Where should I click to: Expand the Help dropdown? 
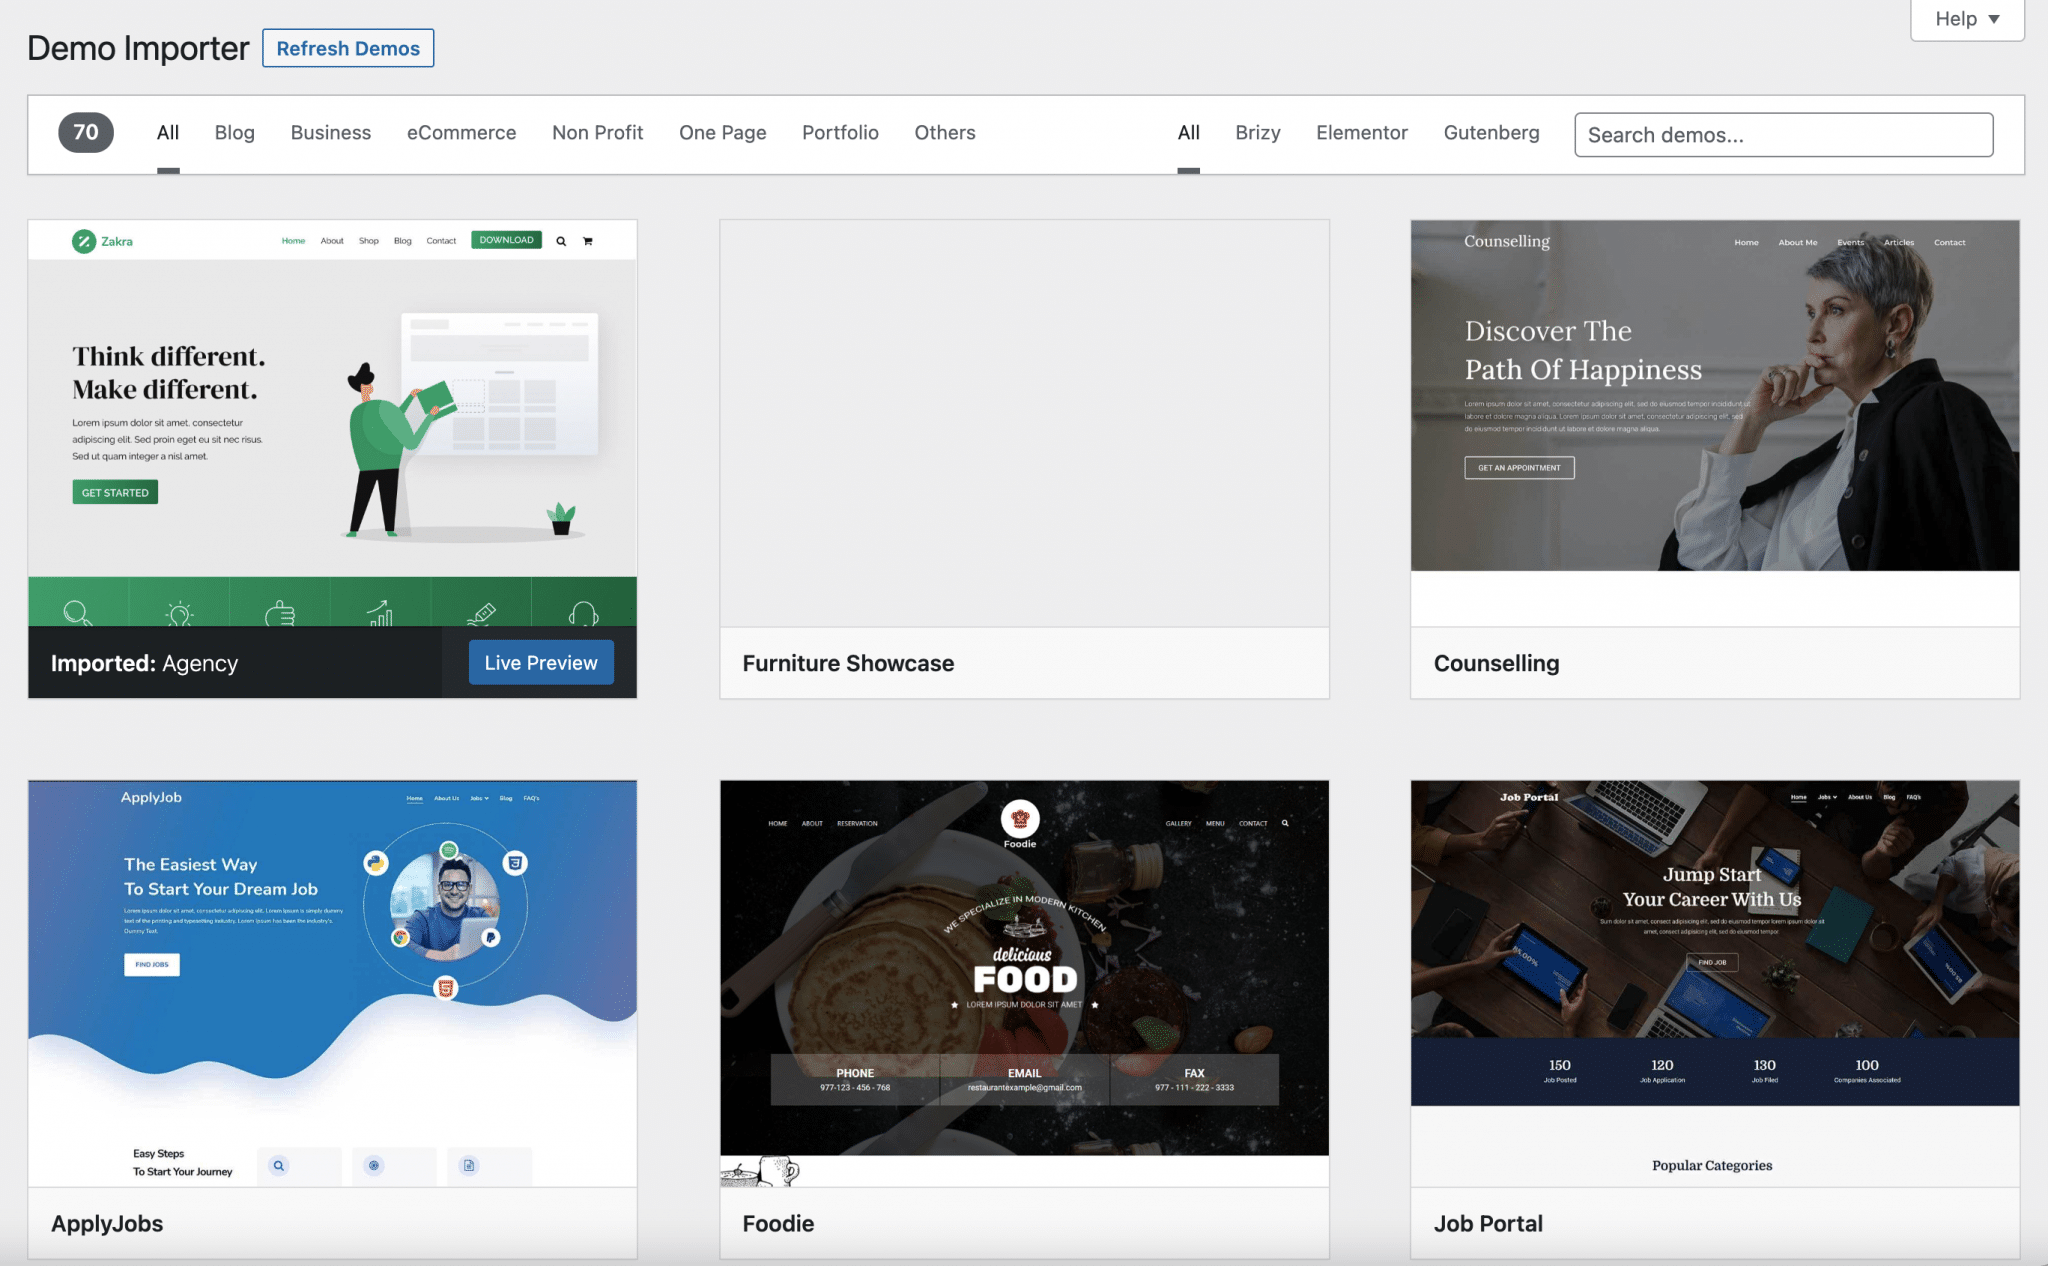(1966, 19)
